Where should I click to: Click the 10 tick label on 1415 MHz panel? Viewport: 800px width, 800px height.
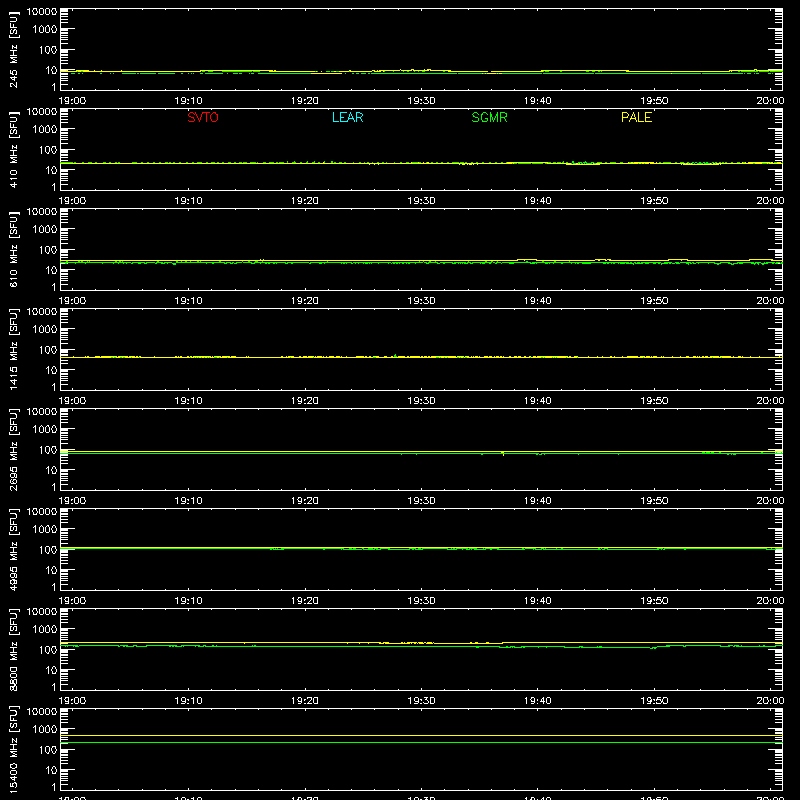tap(51, 370)
